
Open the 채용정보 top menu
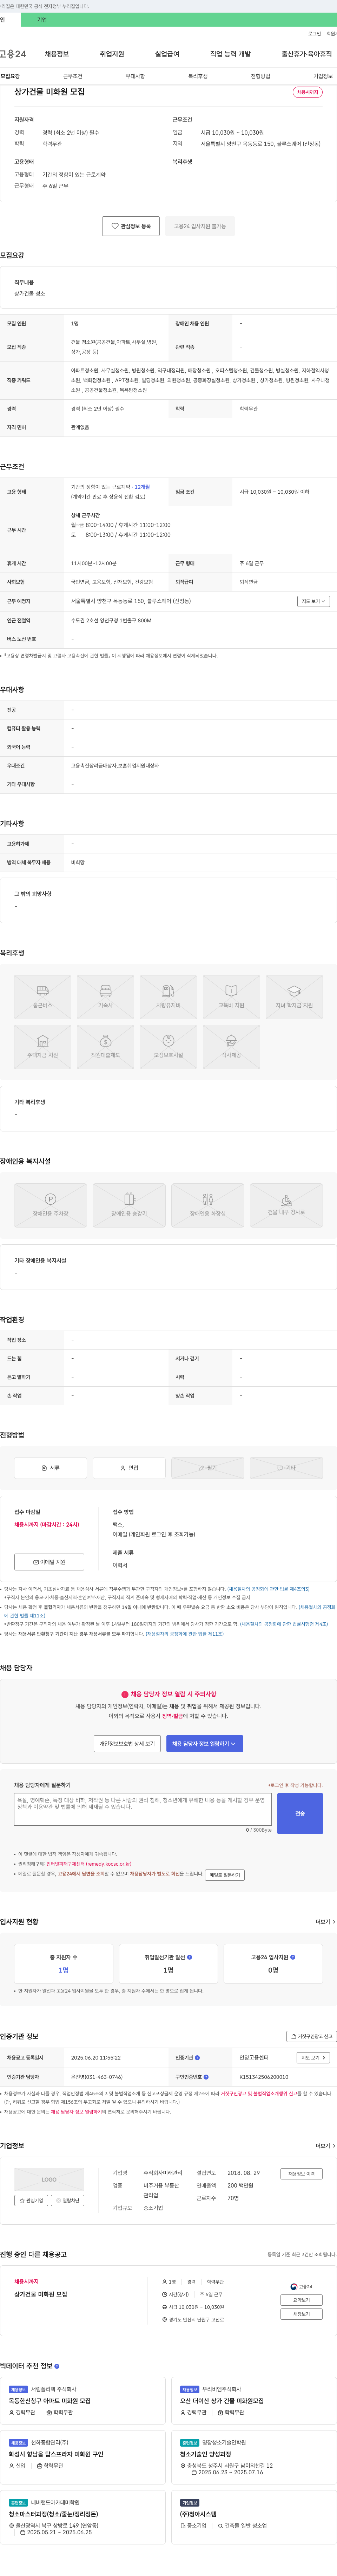57,54
